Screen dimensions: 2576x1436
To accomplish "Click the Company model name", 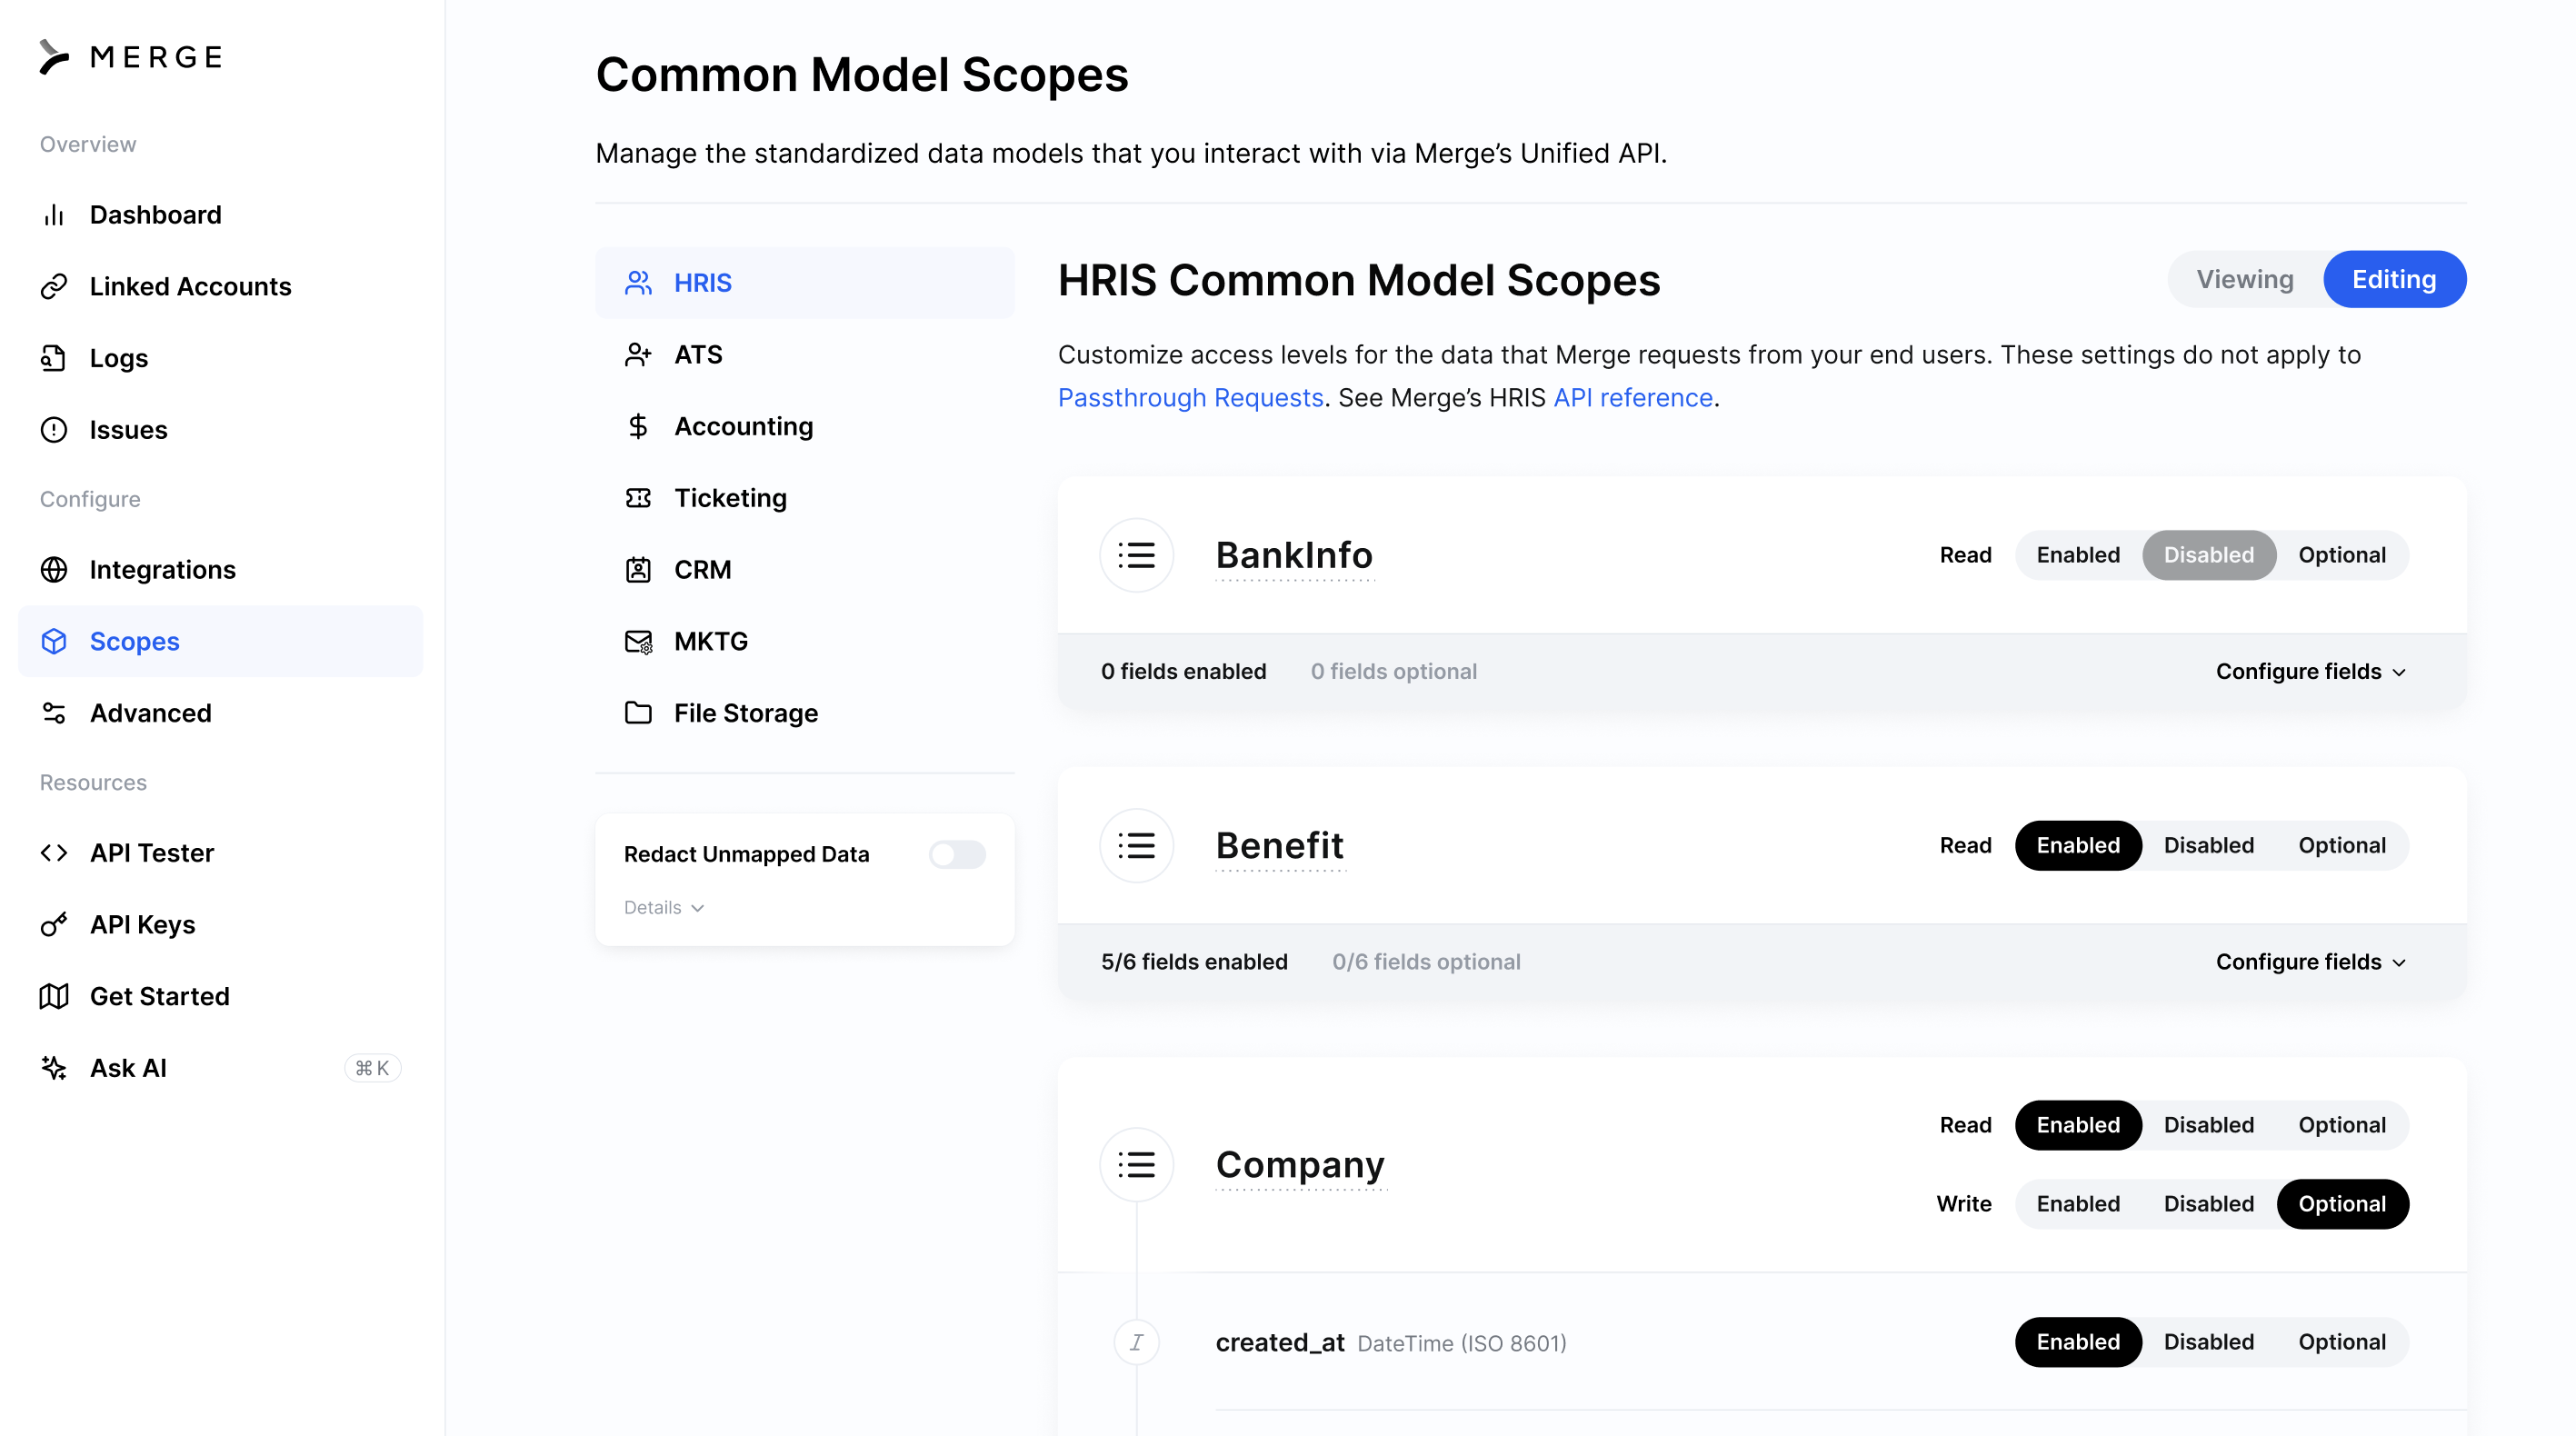I will [x=1299, y=1165].
